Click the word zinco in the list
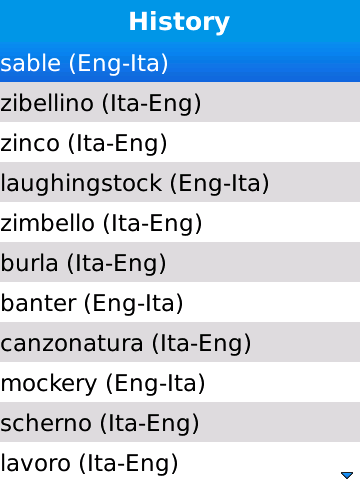 point(30,143)
